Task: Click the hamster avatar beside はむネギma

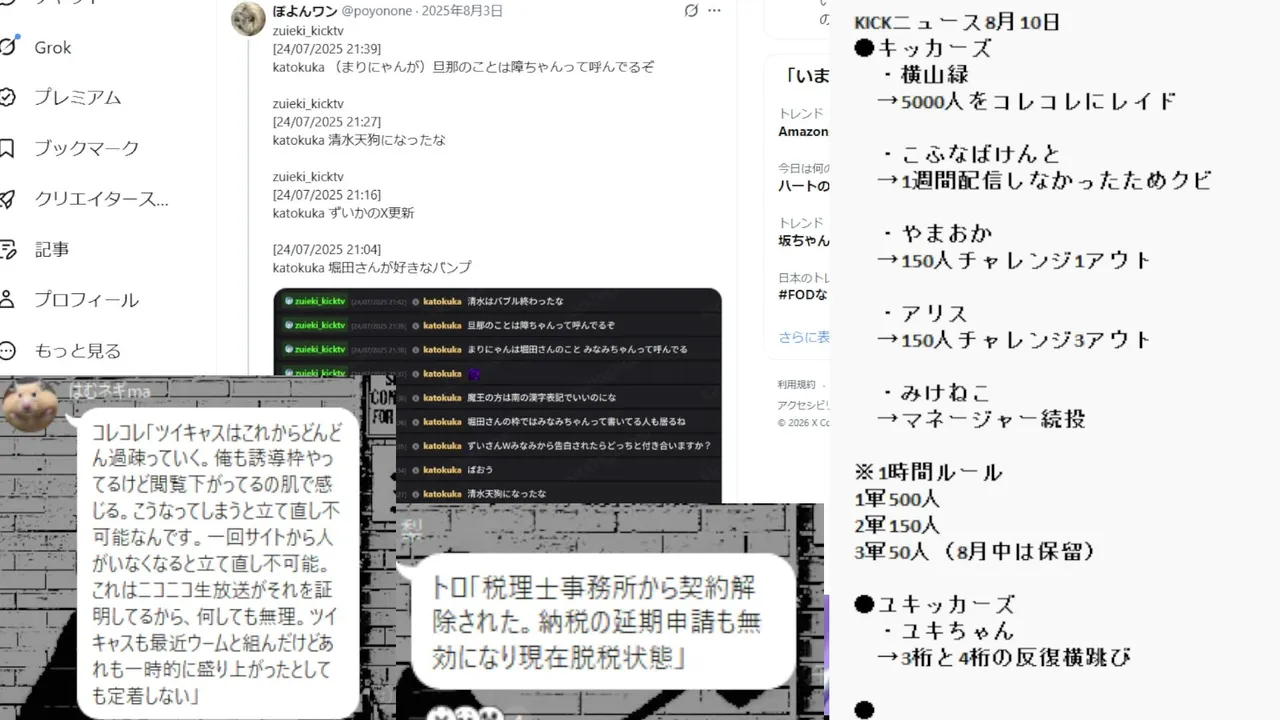Action: [x=29, y=405]
